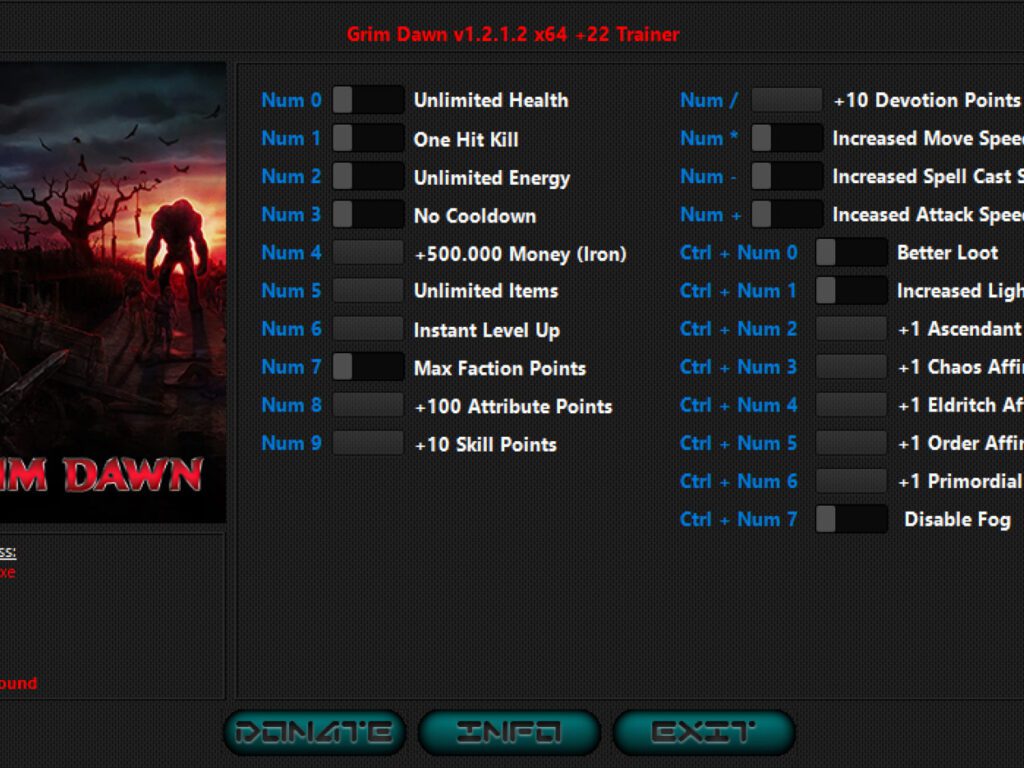
Task: Click the 'Num /' hotkey label
Action: (709, 101)
